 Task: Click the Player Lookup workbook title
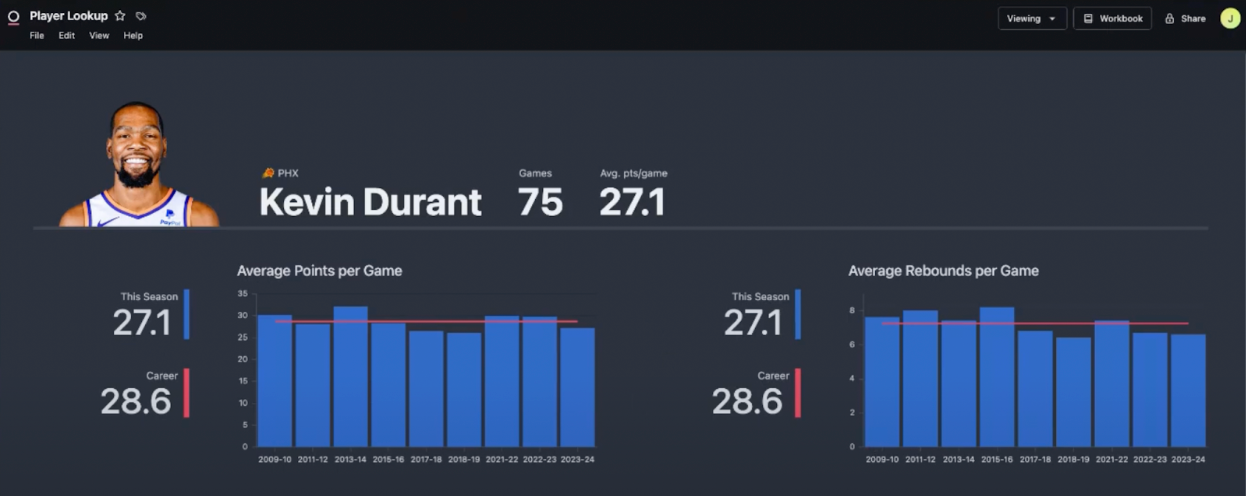(x=68, y=16)
